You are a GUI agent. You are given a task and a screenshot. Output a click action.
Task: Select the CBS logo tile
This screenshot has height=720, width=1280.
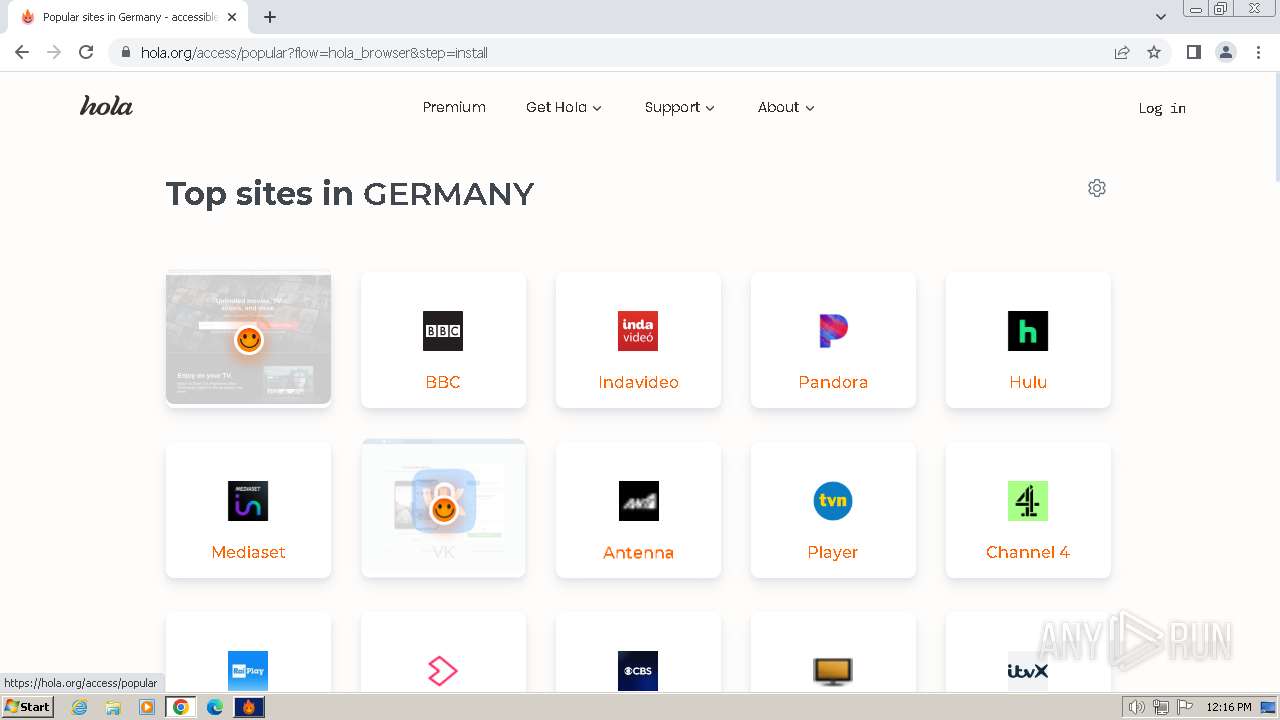tap(638, 671)
